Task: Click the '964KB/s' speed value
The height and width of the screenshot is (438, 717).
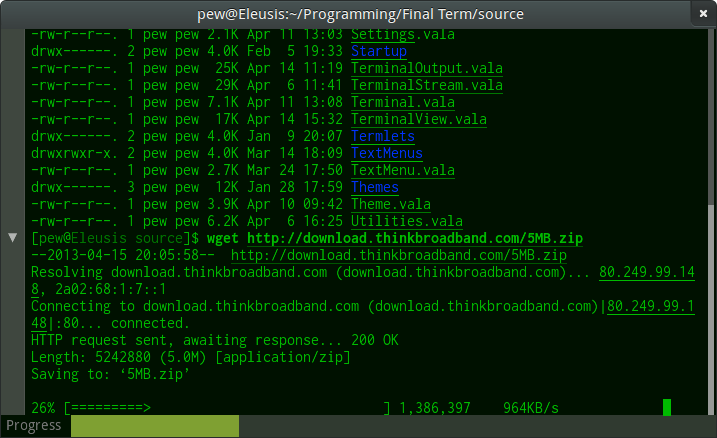Action: click(531, 408)
